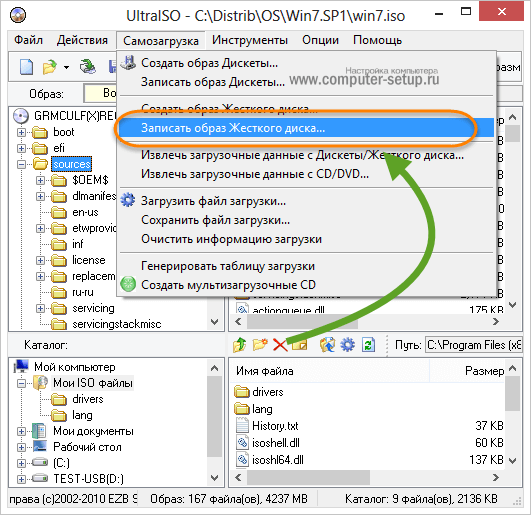The width and height of the screenshot is (531, 515).
Task: Click the blue gear settings icon in catalog toolbar
Action: (347, 345)
